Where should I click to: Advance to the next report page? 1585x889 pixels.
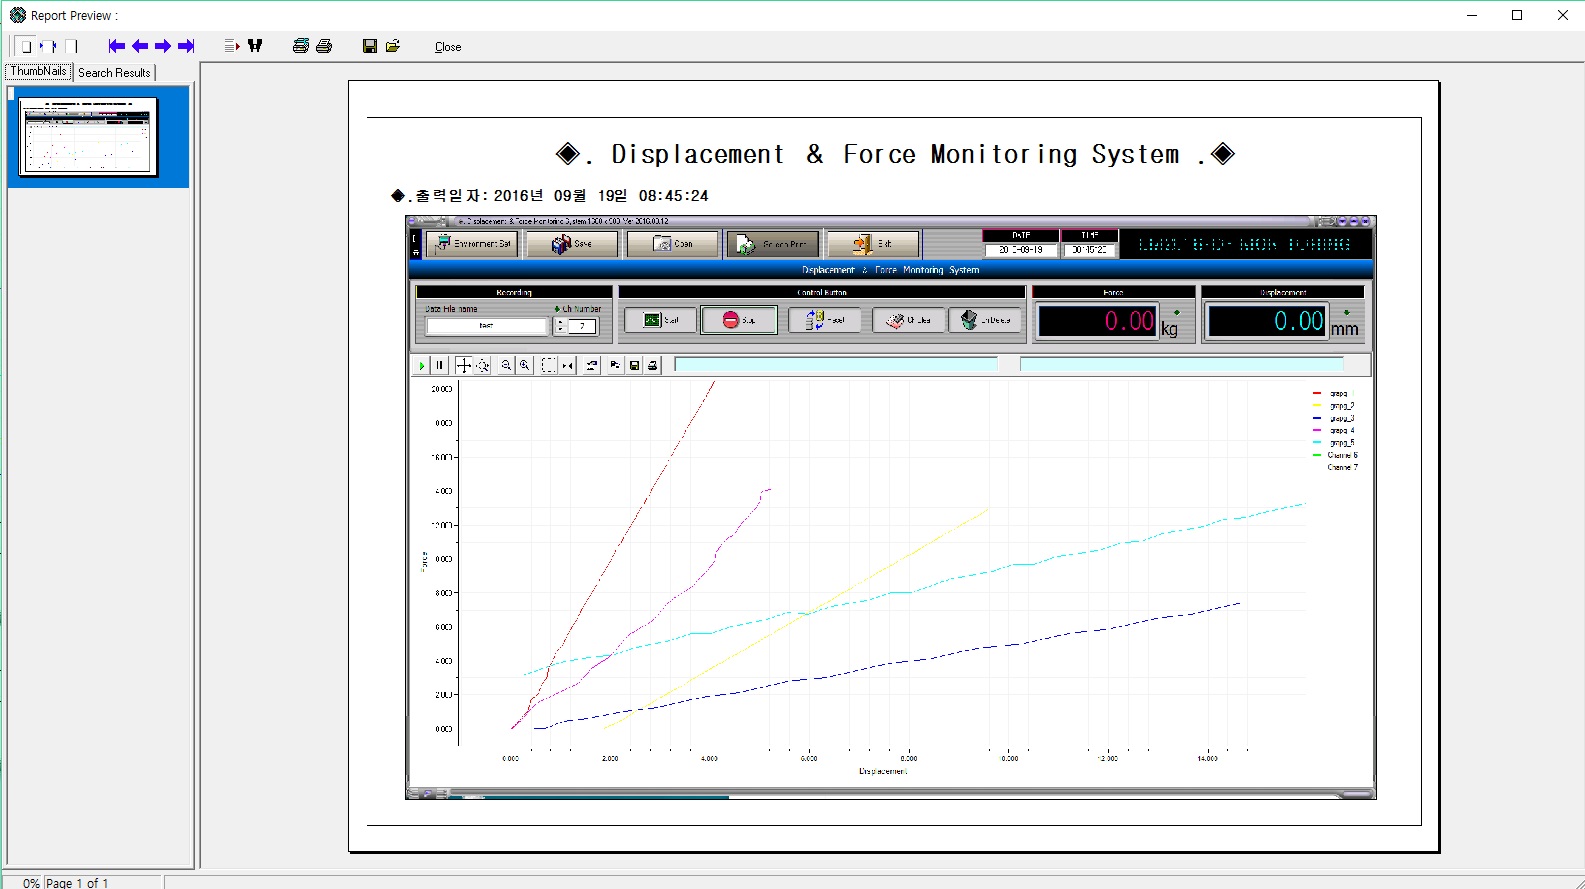click(x=163, y=46)
